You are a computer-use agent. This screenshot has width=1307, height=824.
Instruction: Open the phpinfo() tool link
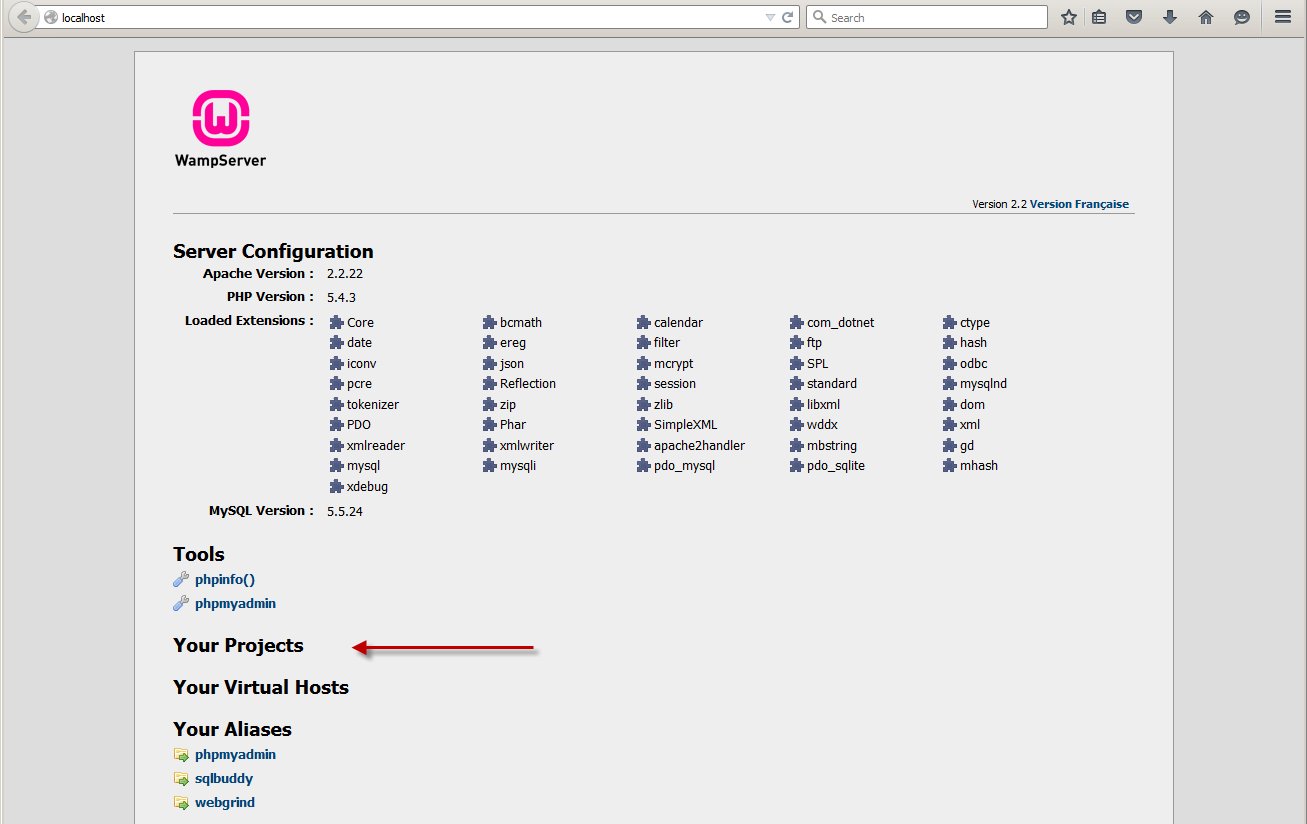225,579
